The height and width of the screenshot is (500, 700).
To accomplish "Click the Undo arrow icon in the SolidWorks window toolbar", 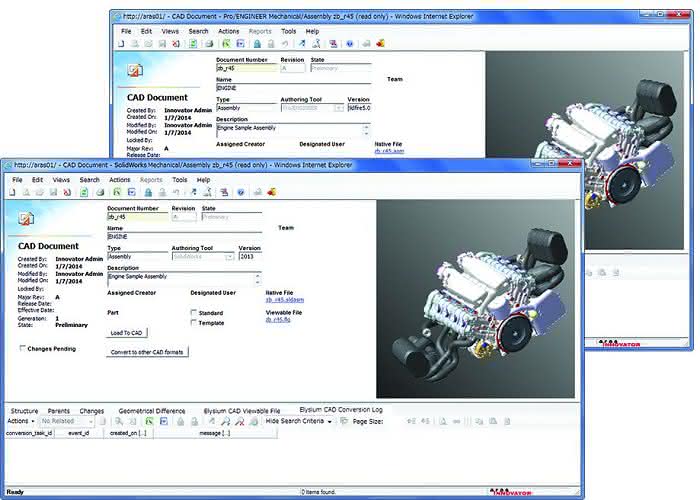I will pos(176,192).
